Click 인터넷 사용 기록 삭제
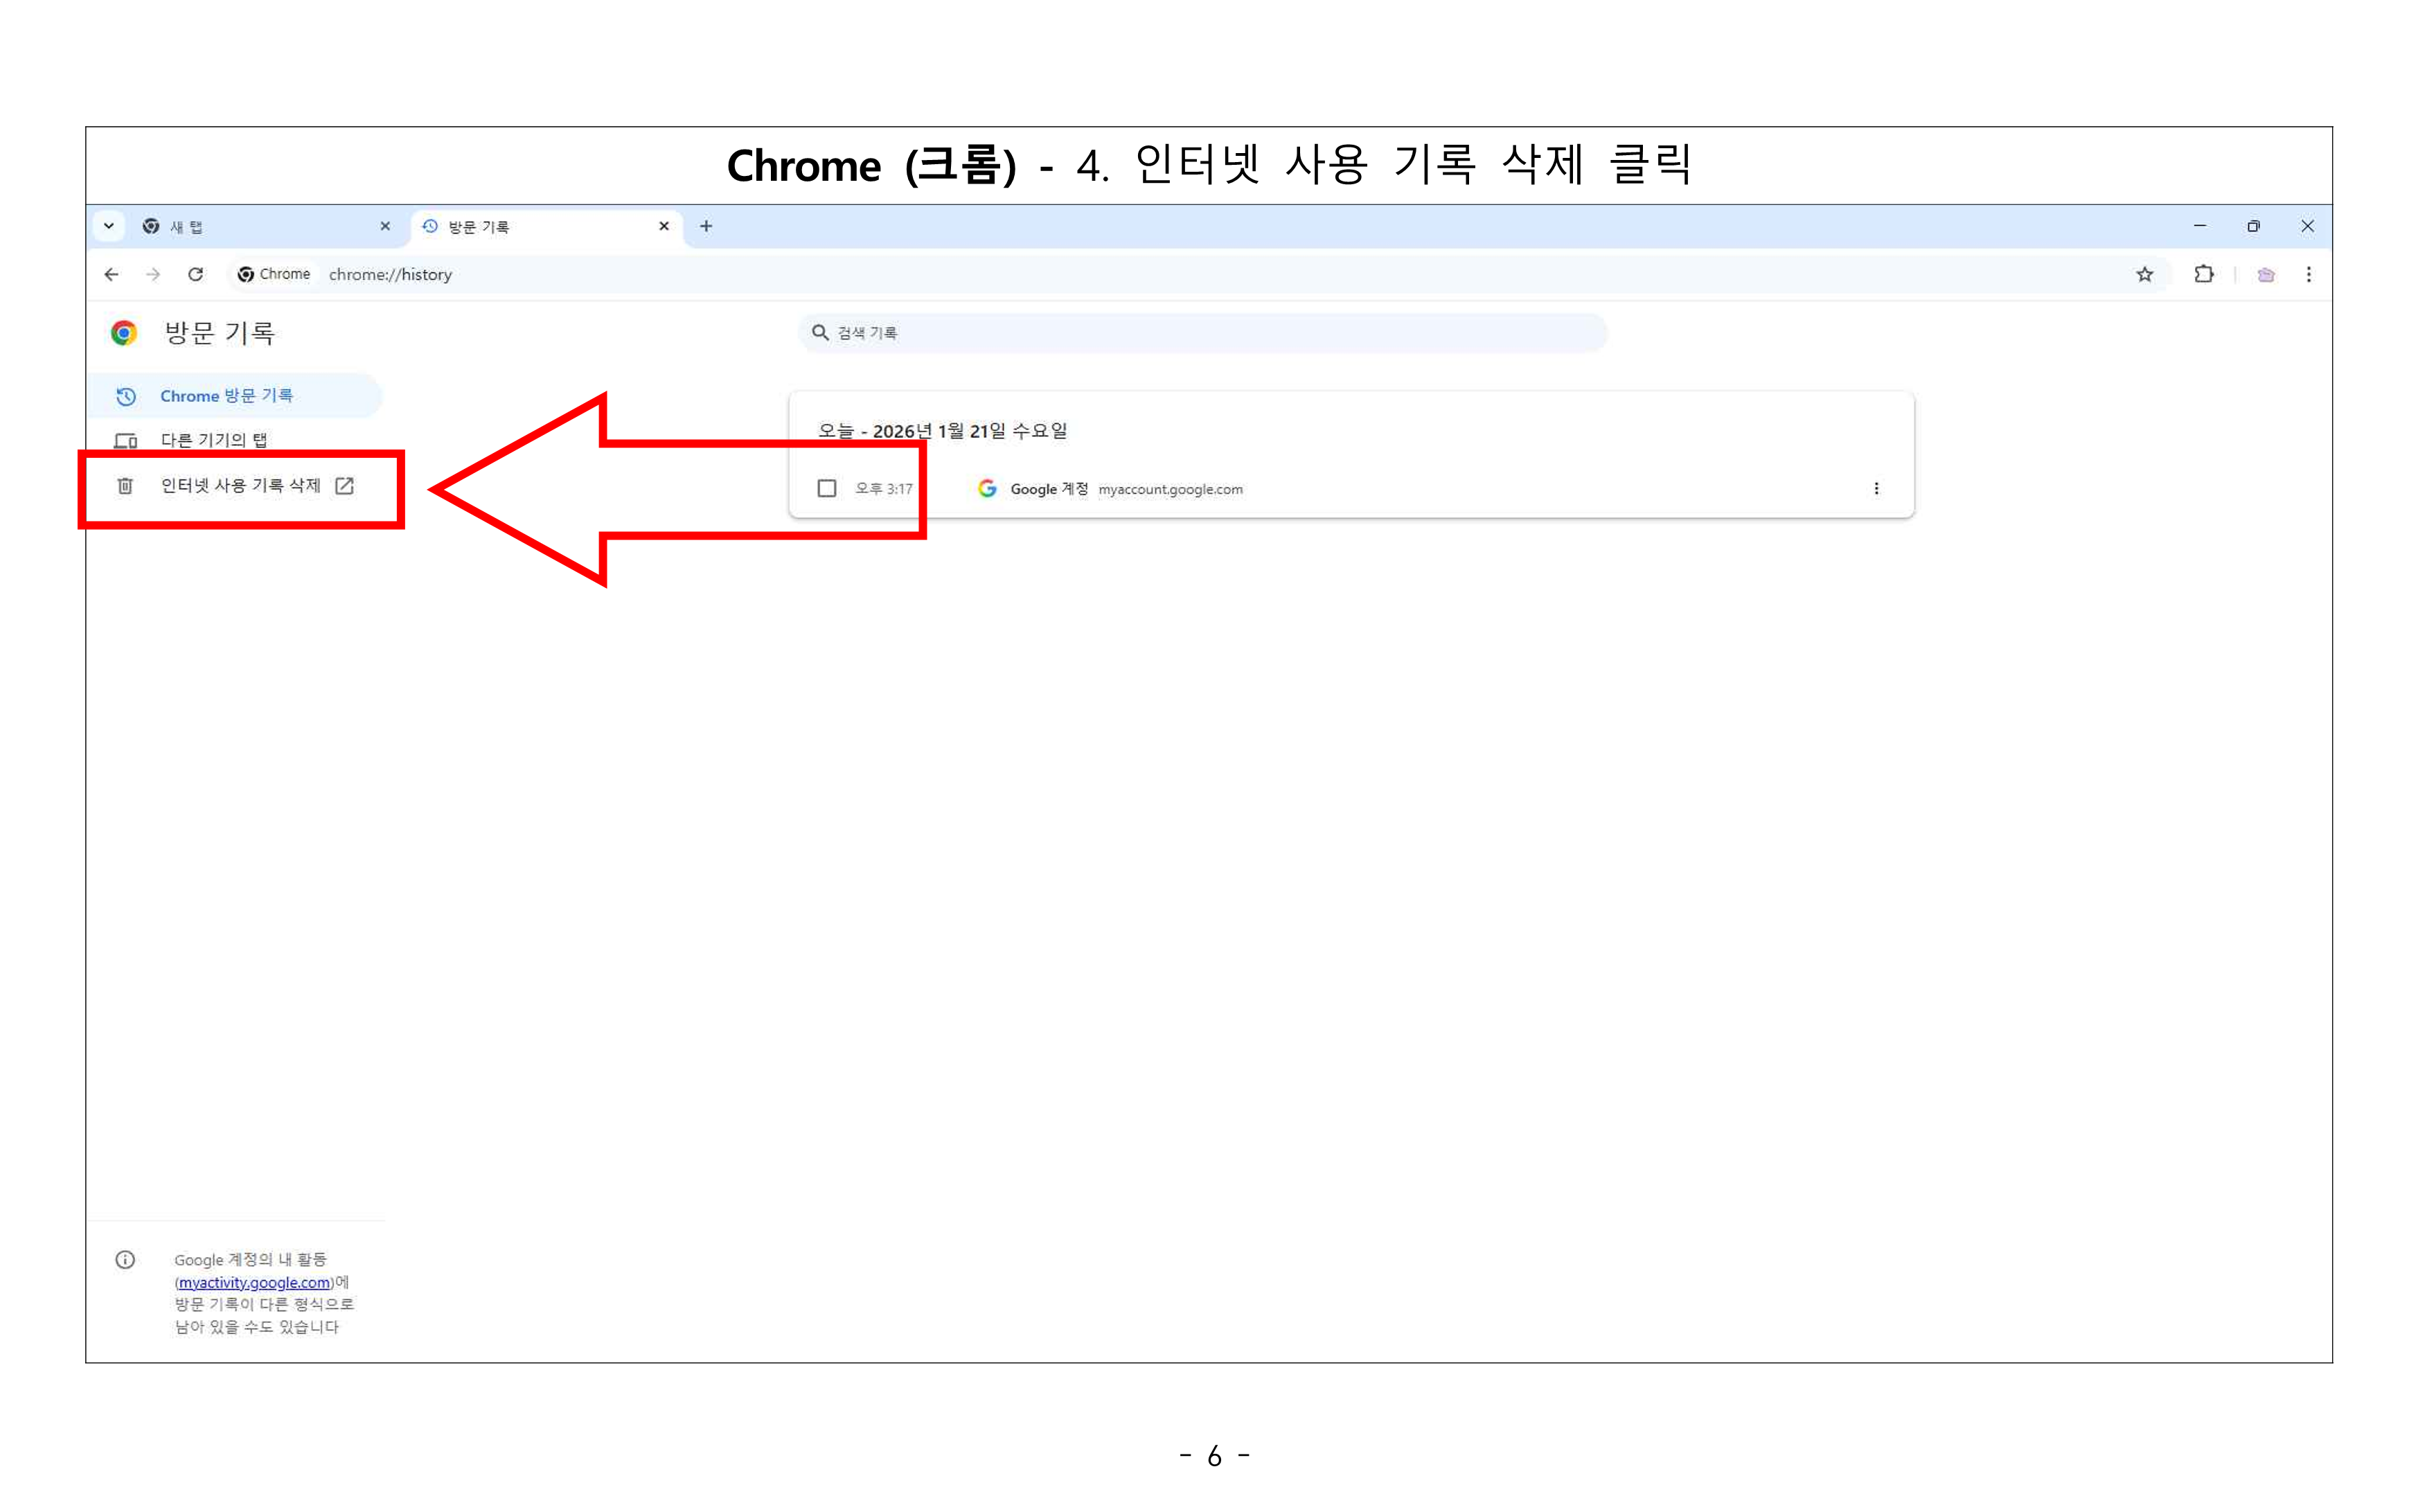Image resolution: width=2427 pixels, height=1512 pixels. (241, 486)
